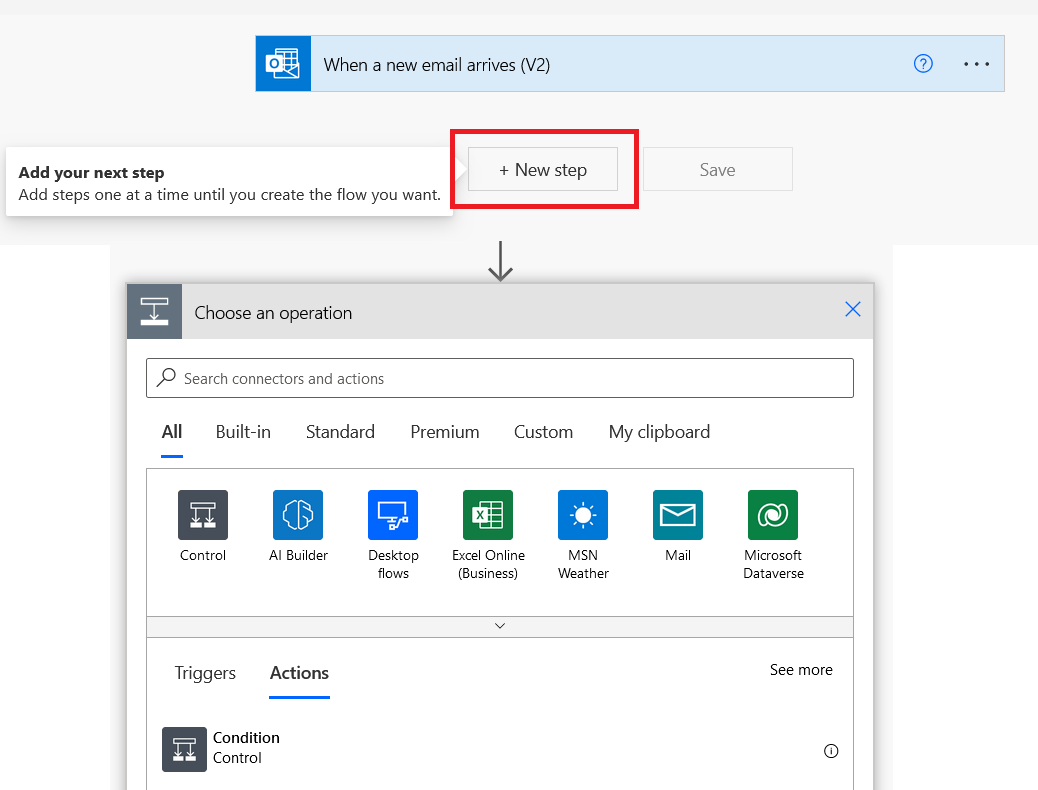Open the Premium connectors tab
The image size is (1038, 790).
click(445, 432)
